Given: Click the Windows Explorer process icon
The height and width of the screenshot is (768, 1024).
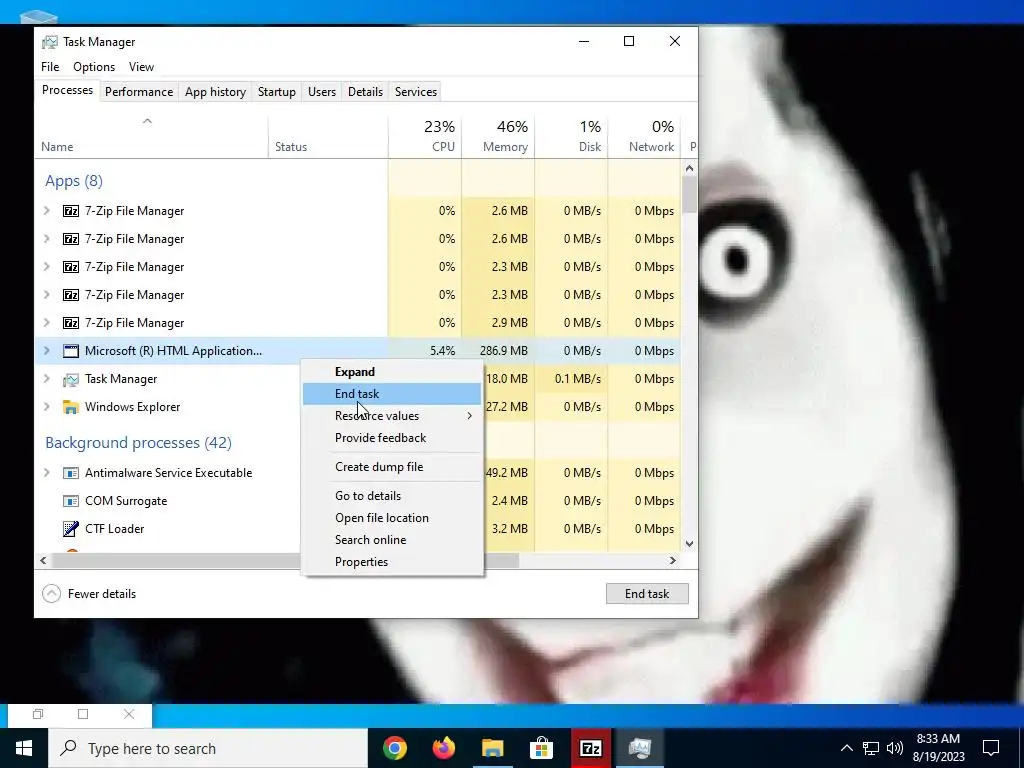Looking at the screenshot, I should click(x=71, y=407).
